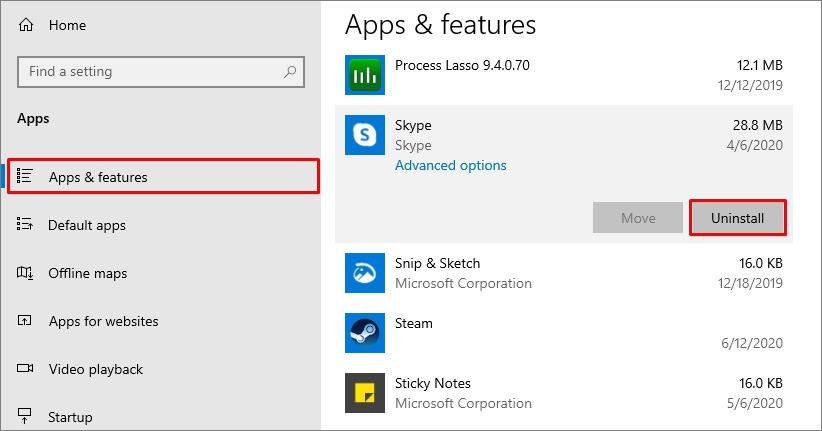Uninstall the Skype app
Screen dimensions: 822x431
click(738, 218)
